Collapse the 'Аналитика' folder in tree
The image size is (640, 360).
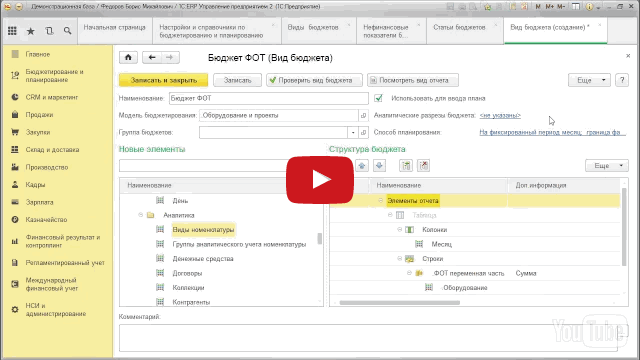coord(141,215)
